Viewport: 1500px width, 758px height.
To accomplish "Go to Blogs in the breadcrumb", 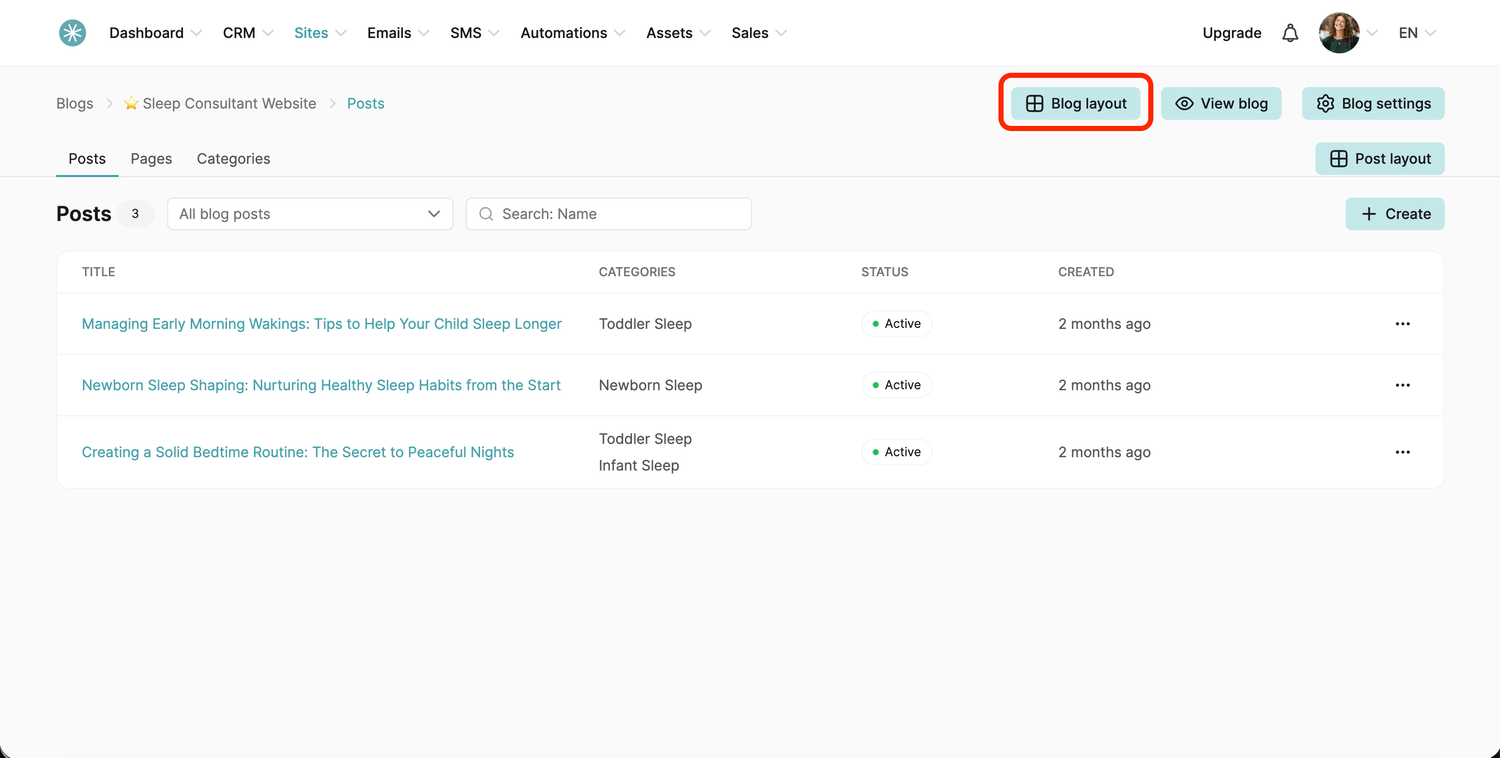I will [75, 104].
